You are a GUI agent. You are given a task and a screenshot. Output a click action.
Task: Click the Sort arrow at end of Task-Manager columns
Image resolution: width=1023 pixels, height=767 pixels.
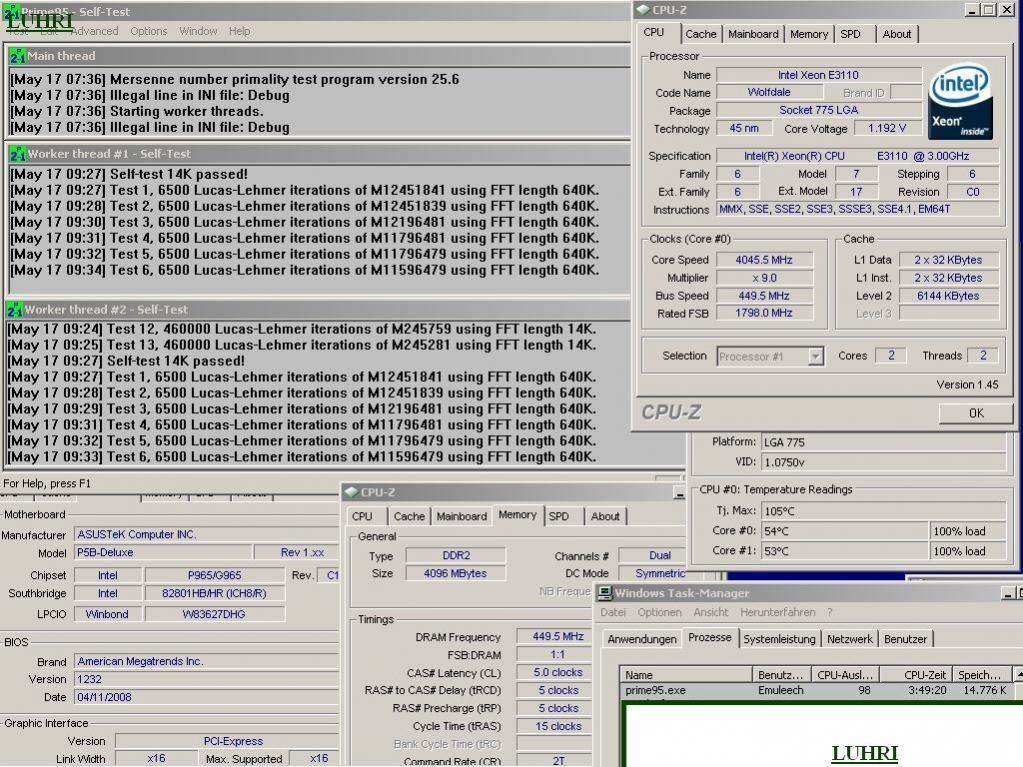[x=1017, y=674]
